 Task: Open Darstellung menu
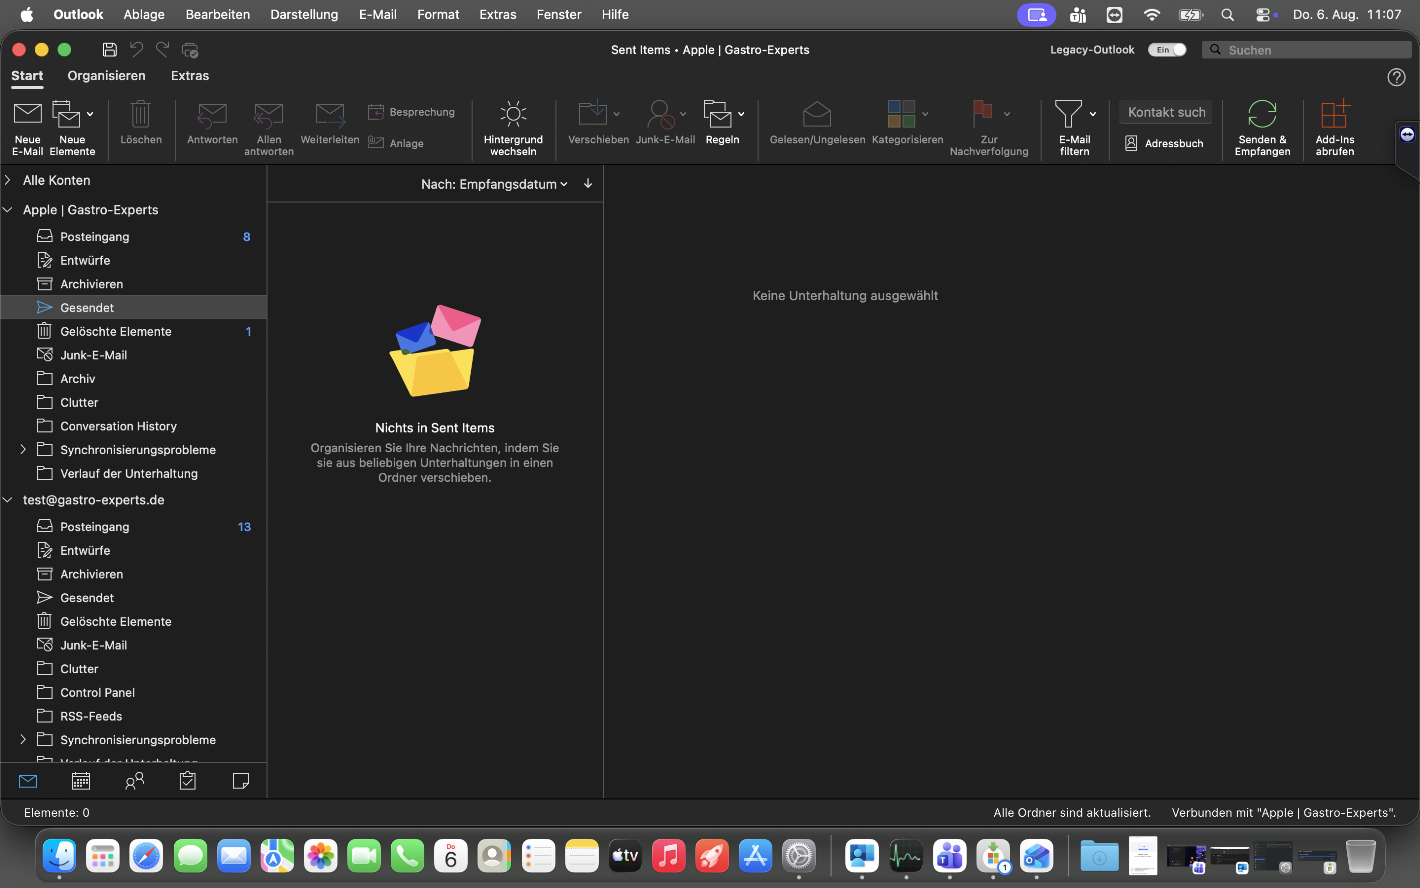coord(304,15)
